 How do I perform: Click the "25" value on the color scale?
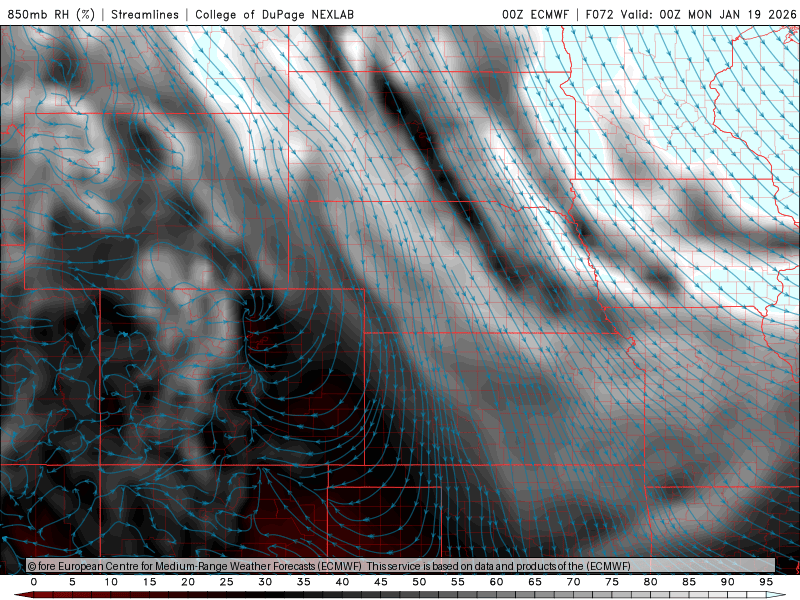click(x=227, y=582)
